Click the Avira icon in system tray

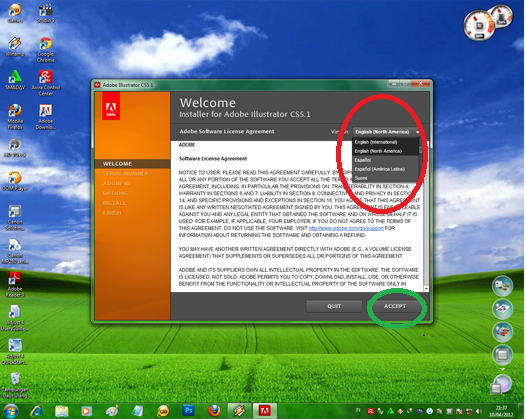(371, 411)
